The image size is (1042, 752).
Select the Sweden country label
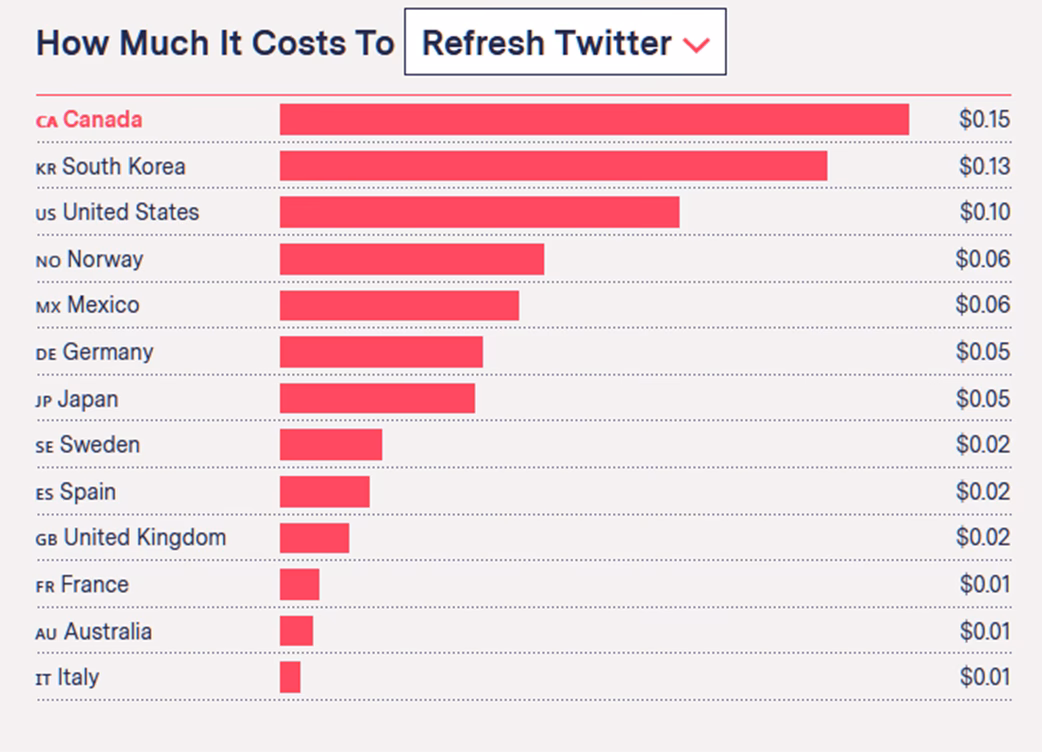(88, 445)
